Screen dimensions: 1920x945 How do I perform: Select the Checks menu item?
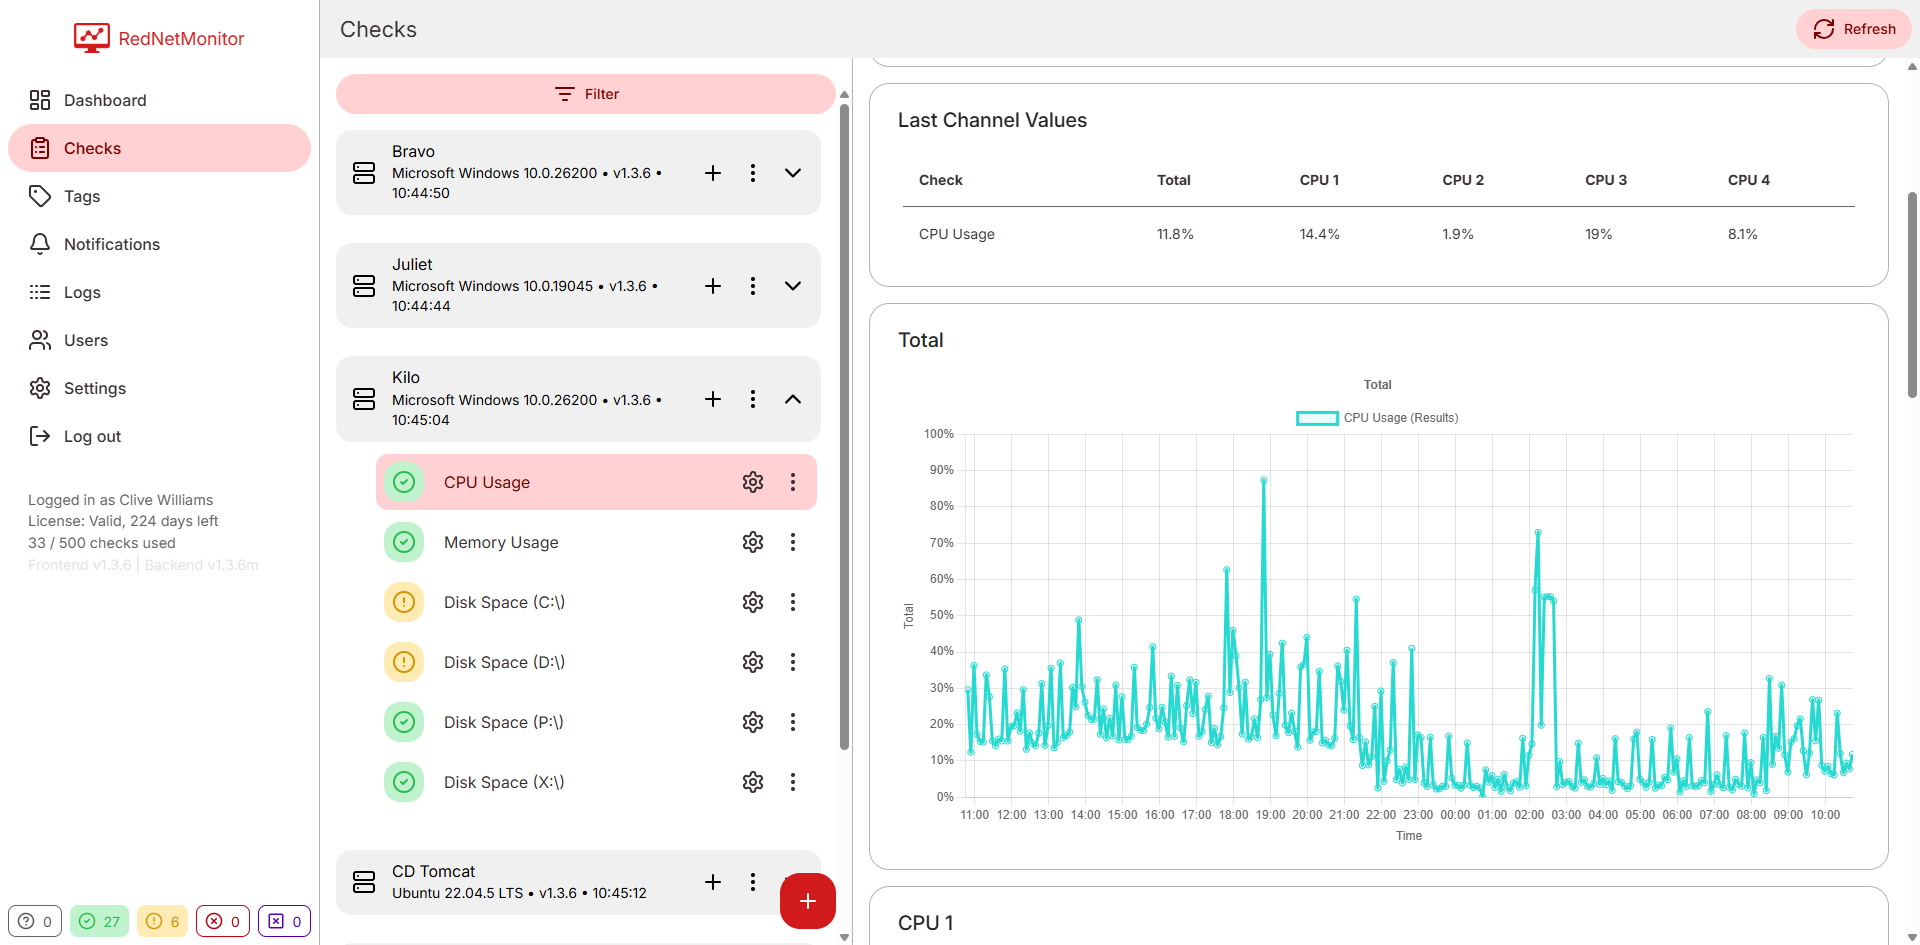(x=159, y=148)
